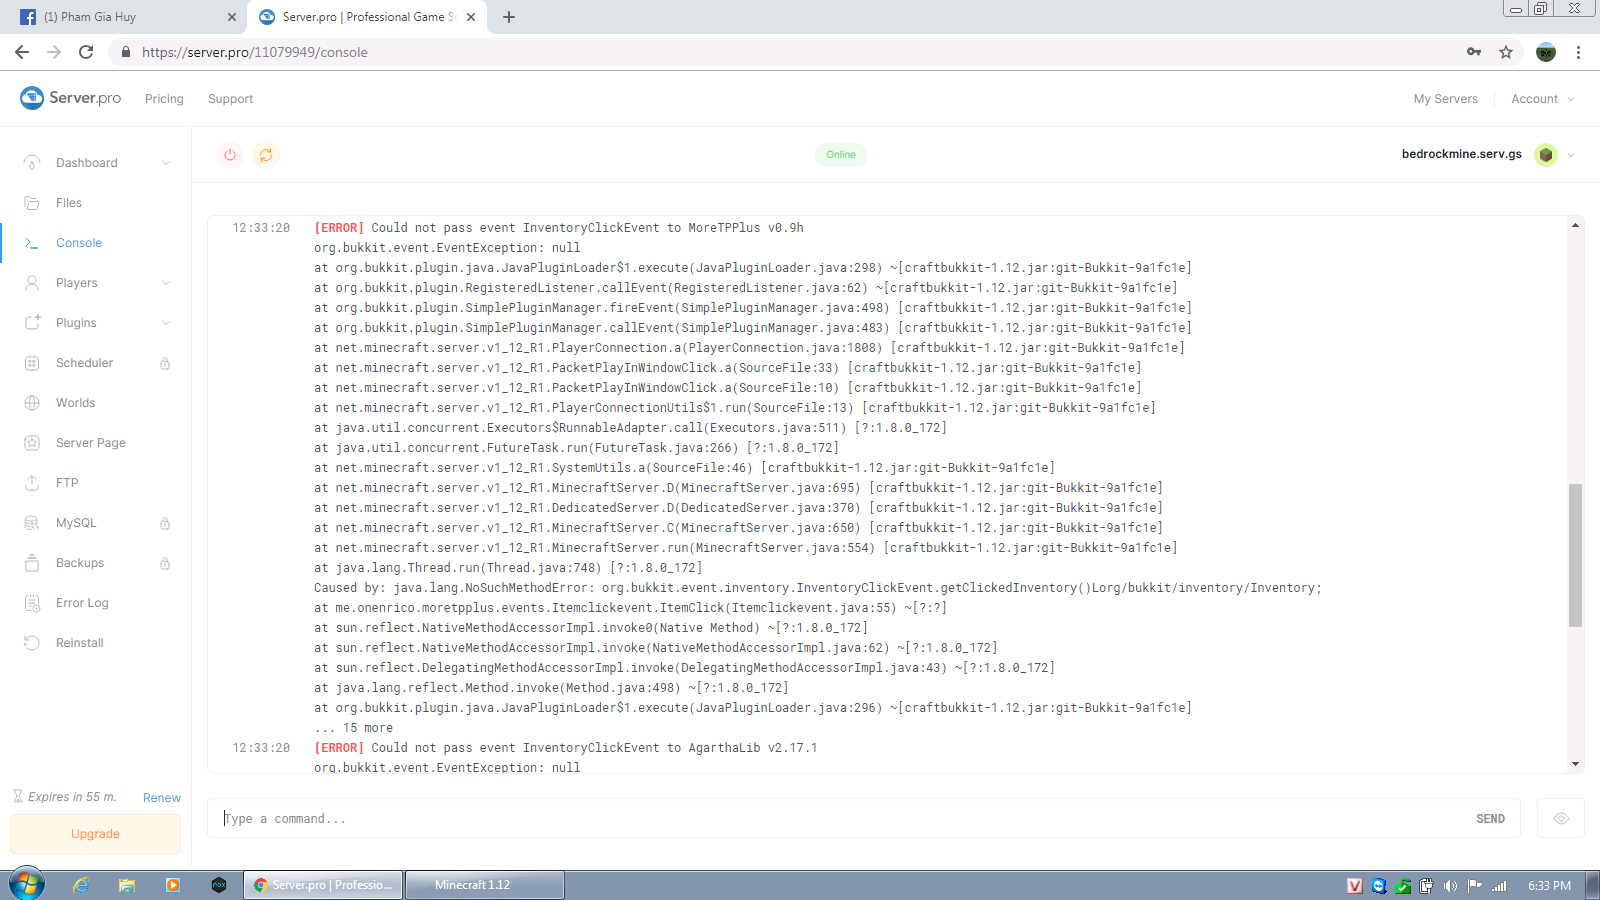
Task: Stop the server with the power icon
Action: tap(230, 155)
